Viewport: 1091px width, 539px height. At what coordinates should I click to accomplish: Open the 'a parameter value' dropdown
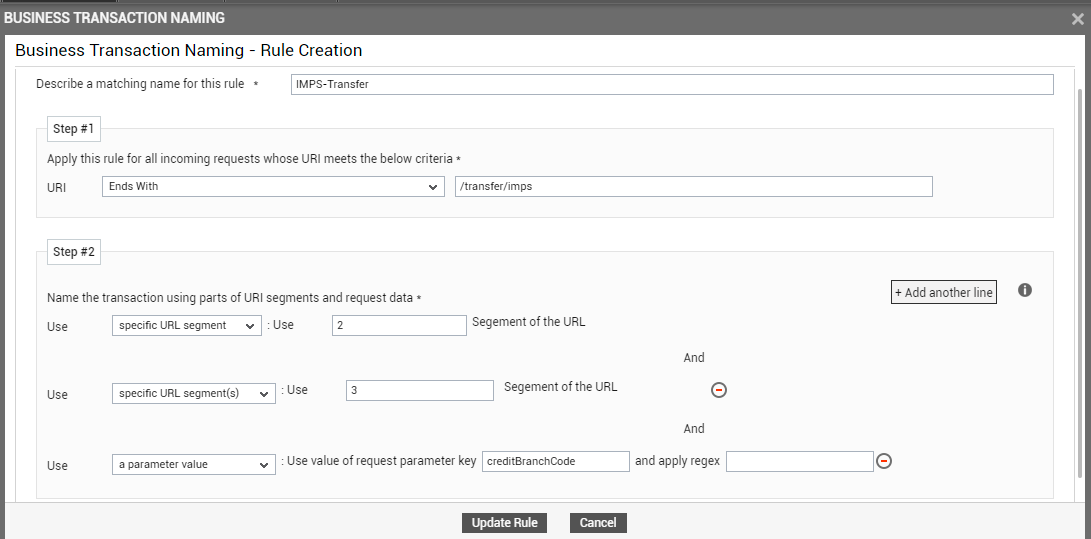tap(193, 465)
